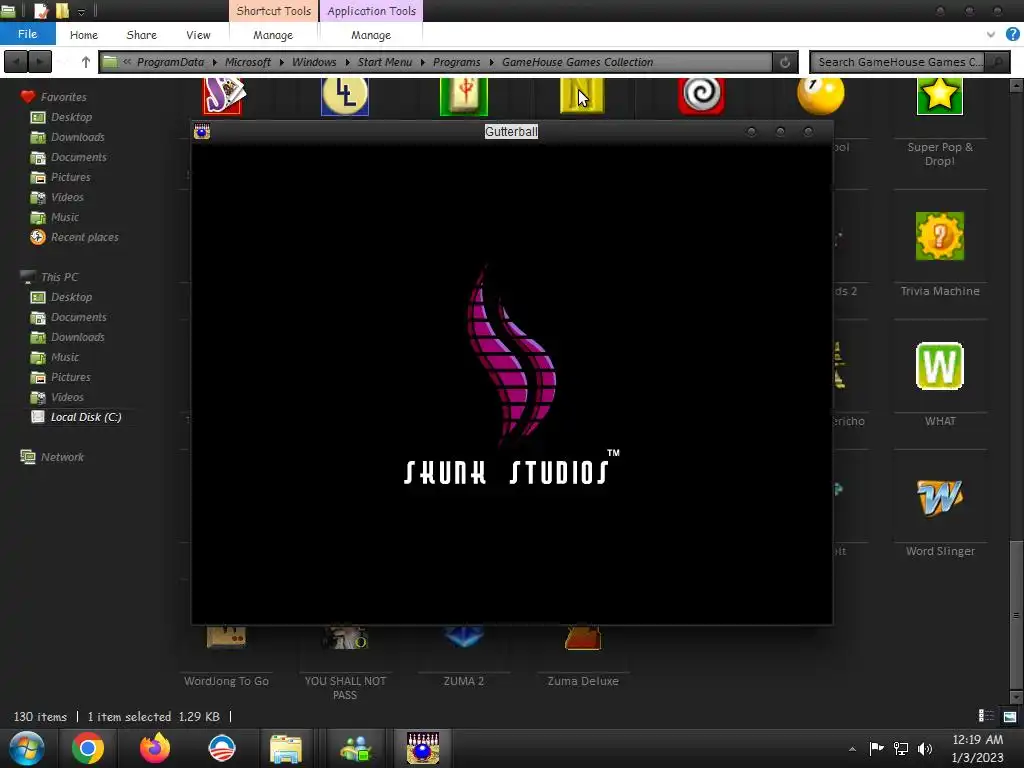1024x768 pixels.
Task: Select the WHAT game icon
Action: click(x=940, y=366)
